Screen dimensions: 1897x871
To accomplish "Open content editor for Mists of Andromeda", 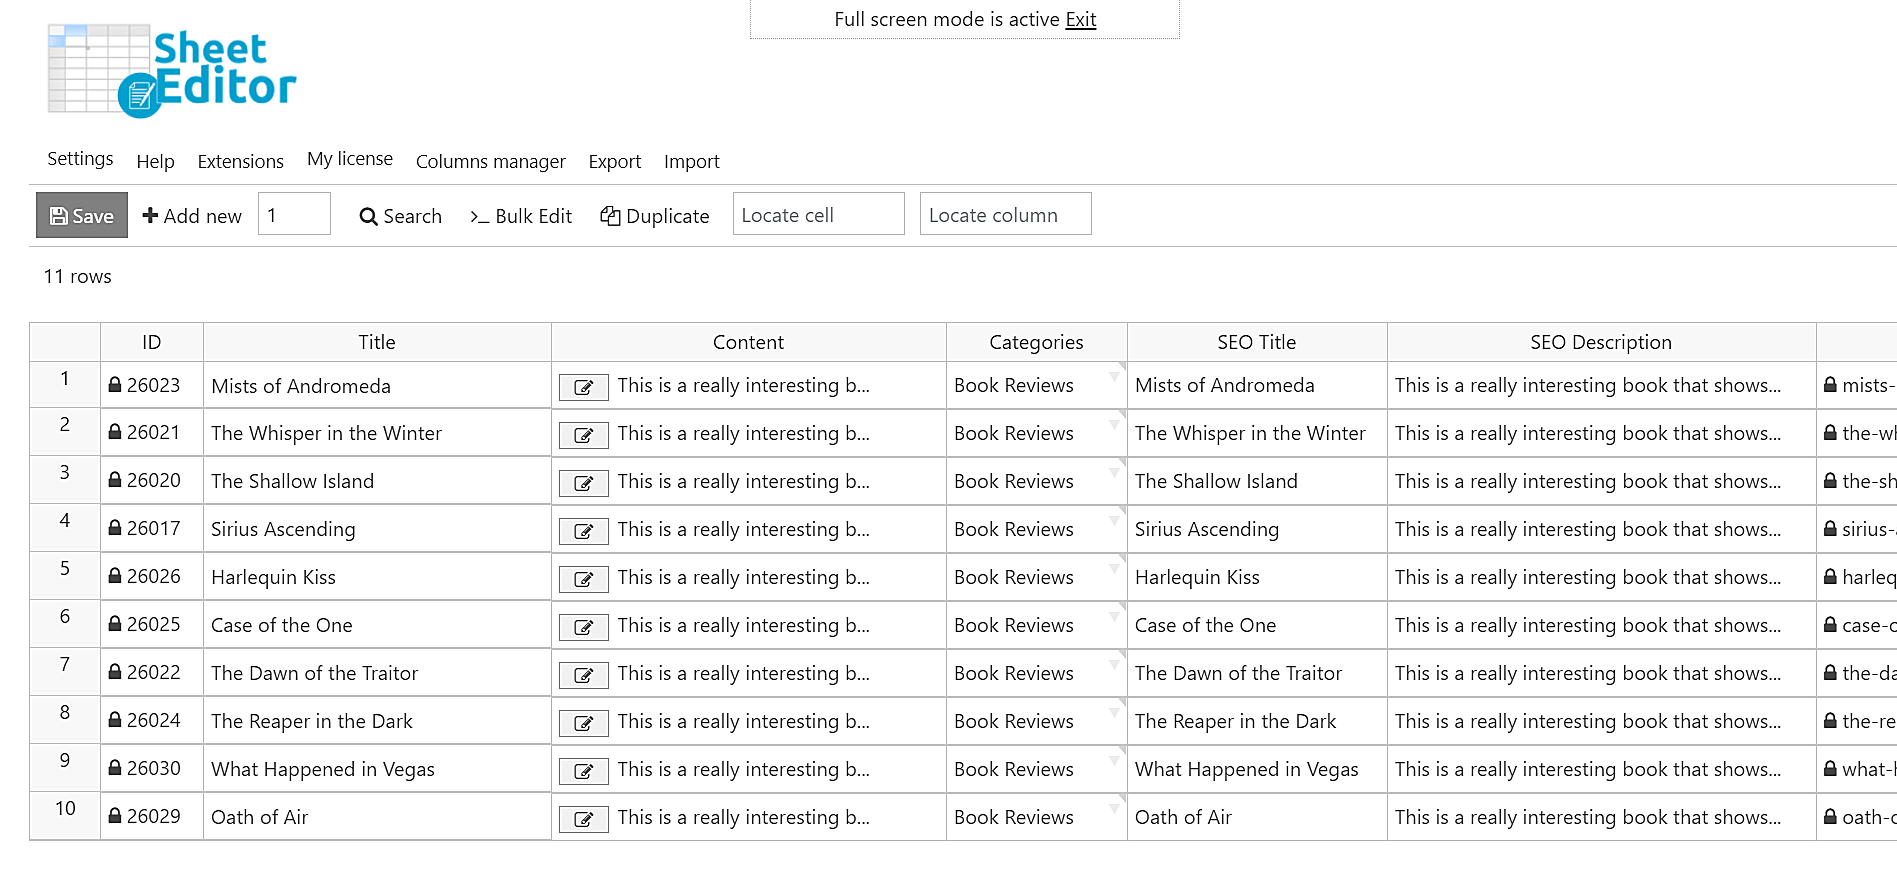I will tap(583, 388).
